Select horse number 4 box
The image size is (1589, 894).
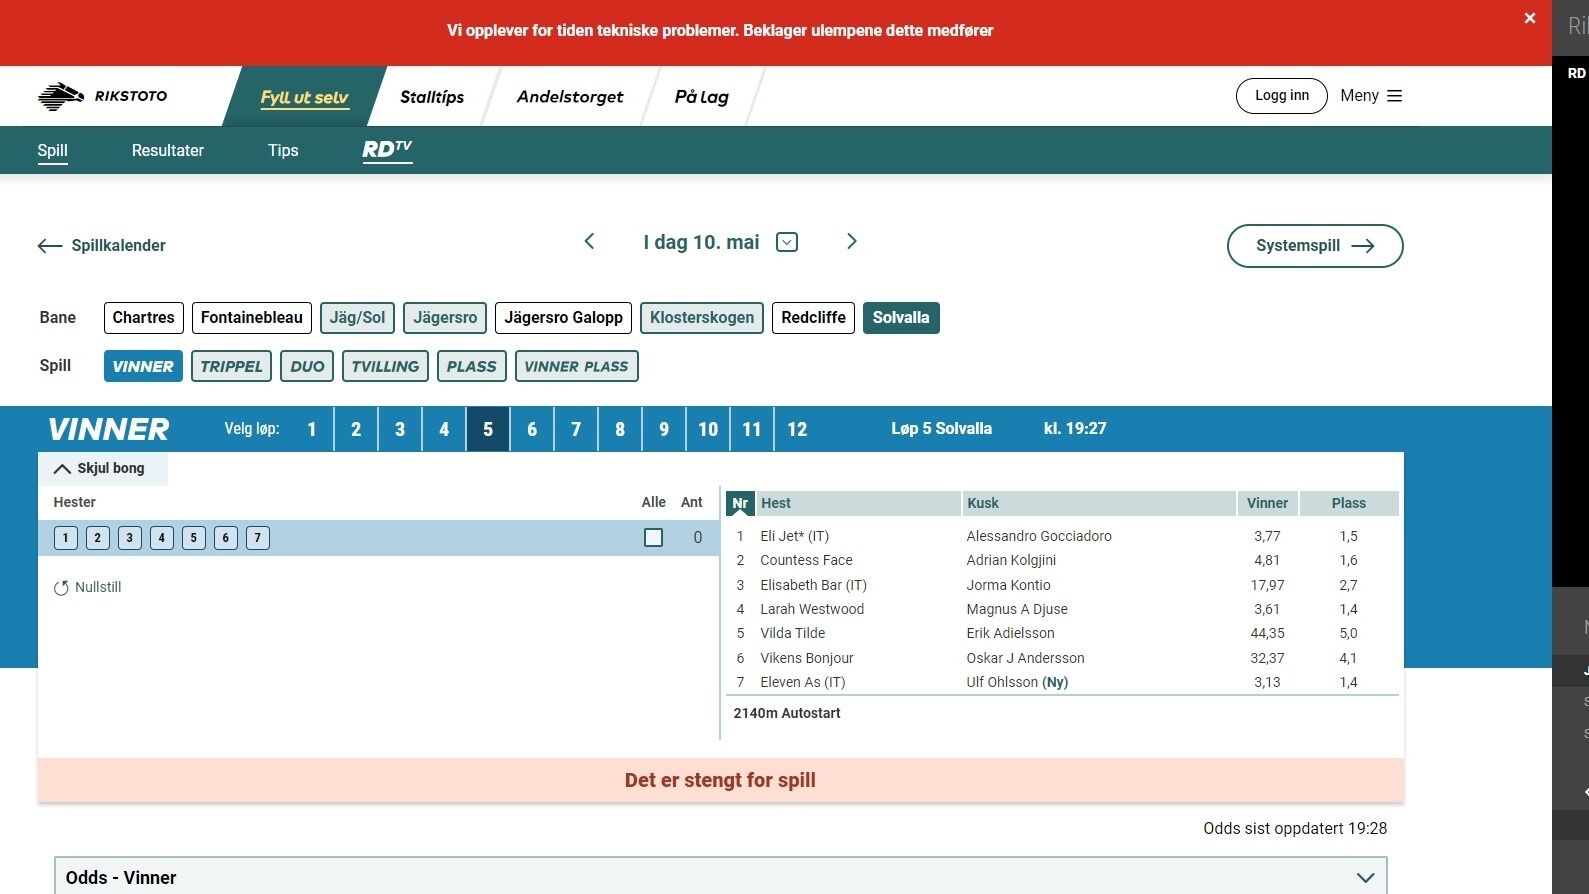[161, 538]
